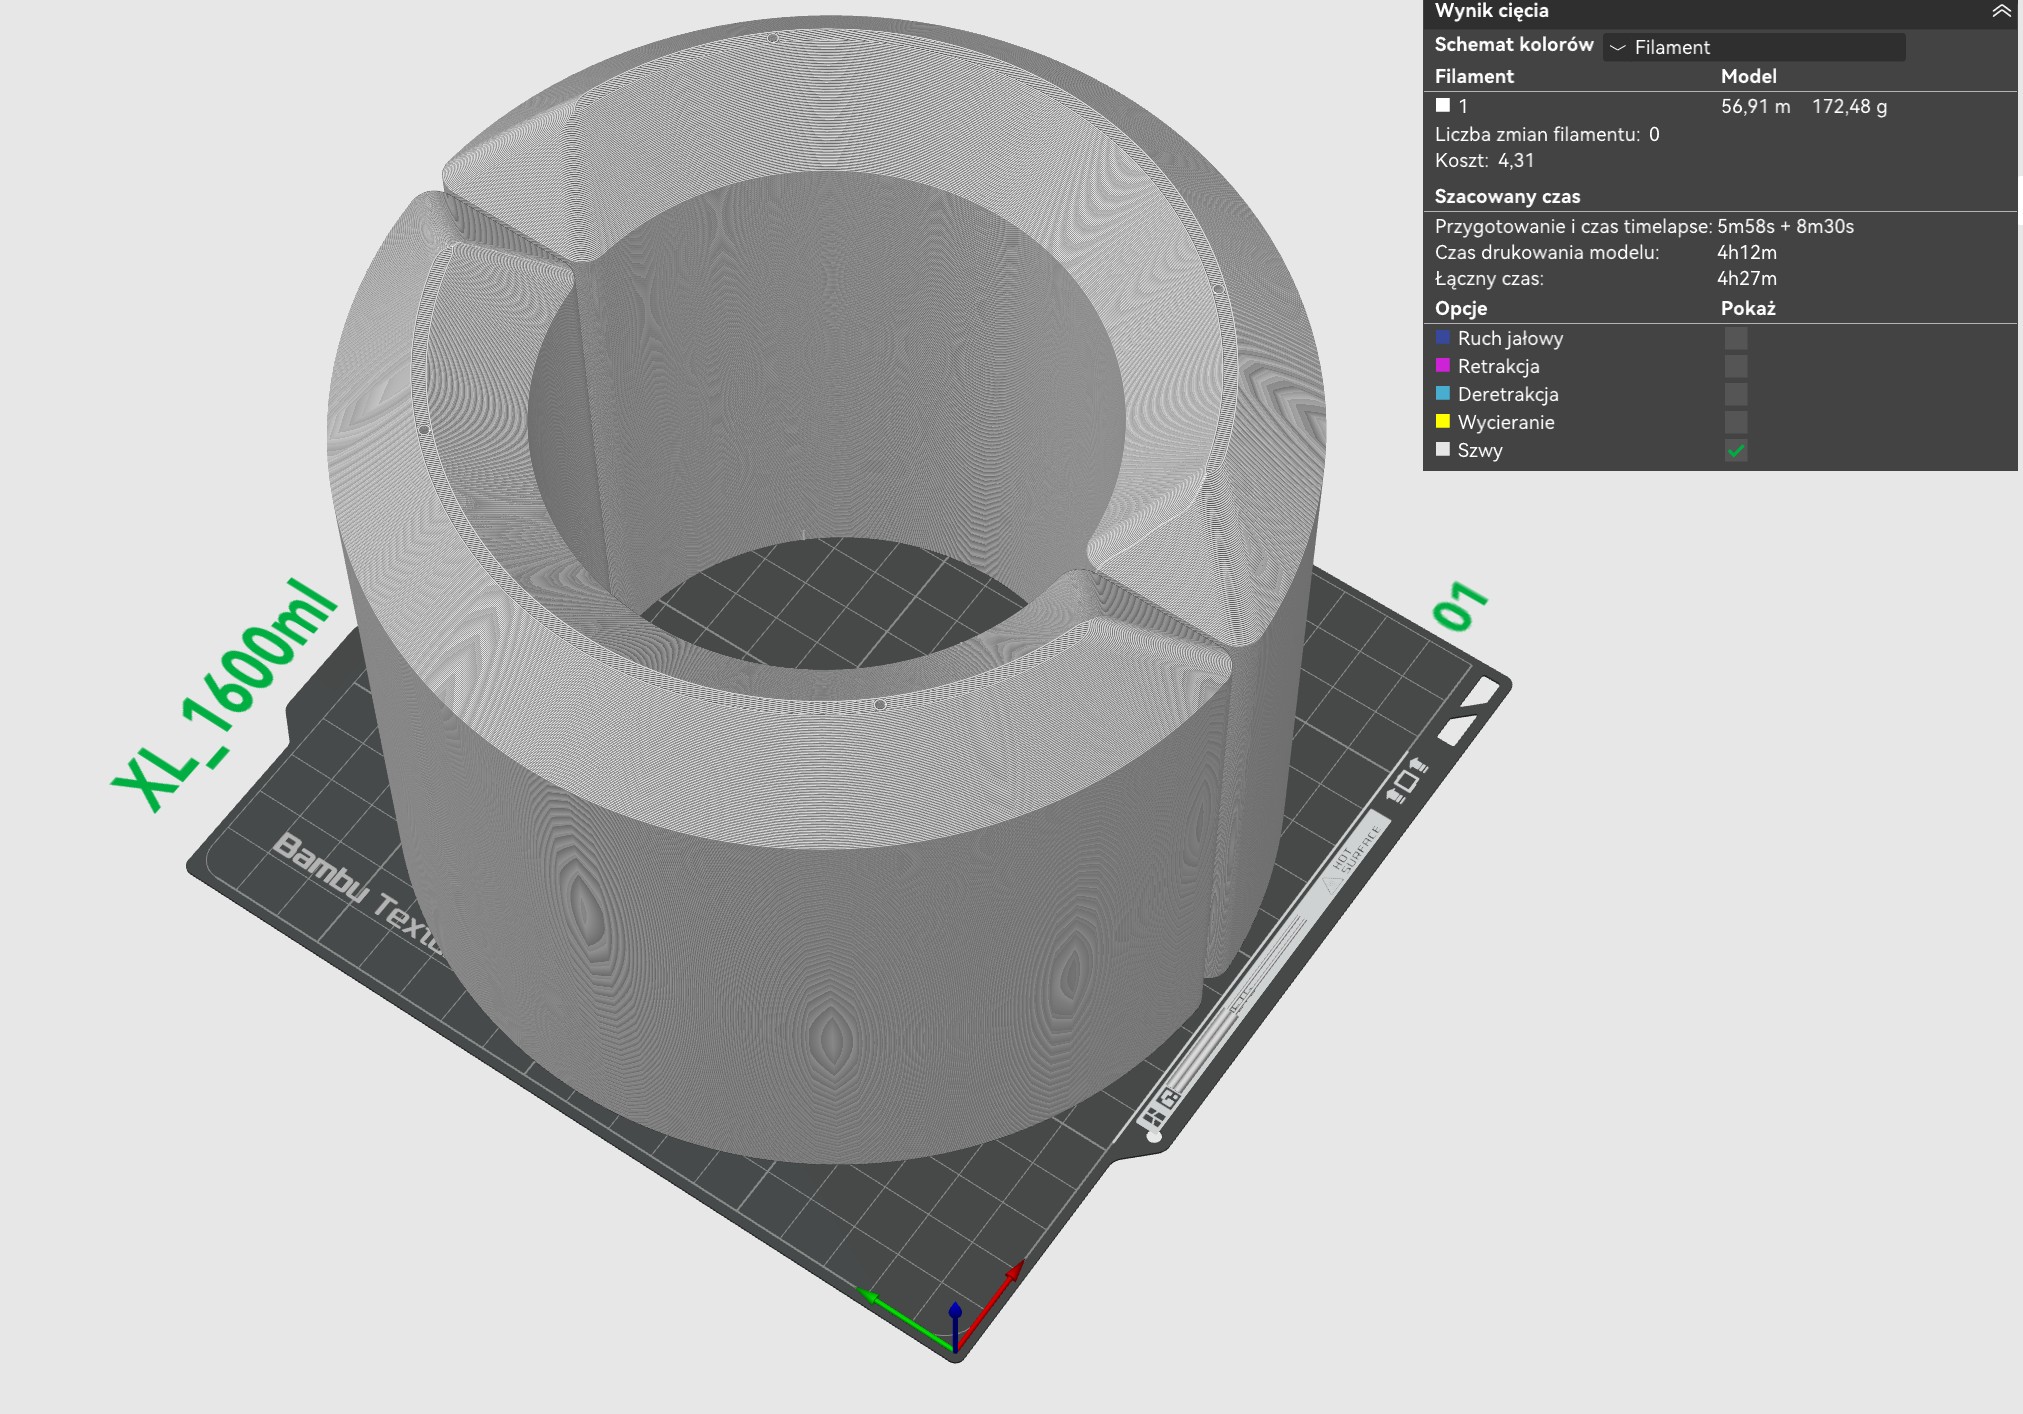Click the white filament 1 color swatch
The image size is (2023, 1414).
(x=1443, y=105)
